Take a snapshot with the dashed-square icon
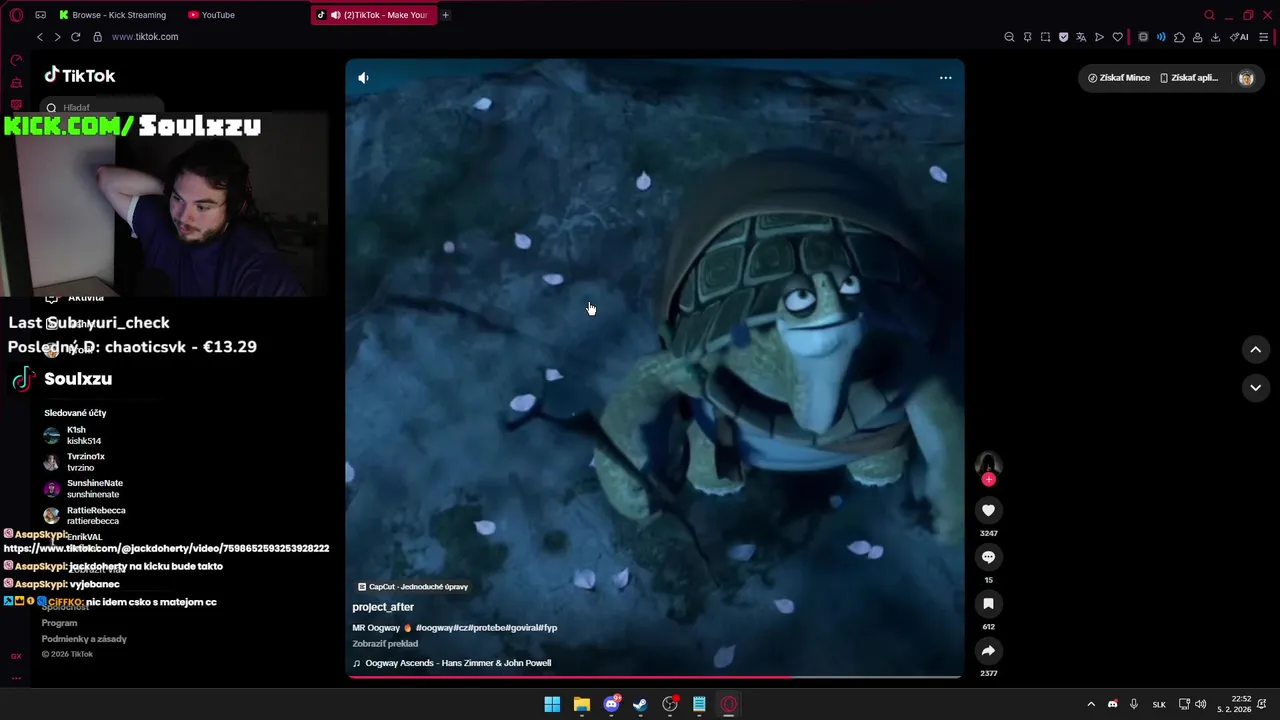 coord(1045,37)
